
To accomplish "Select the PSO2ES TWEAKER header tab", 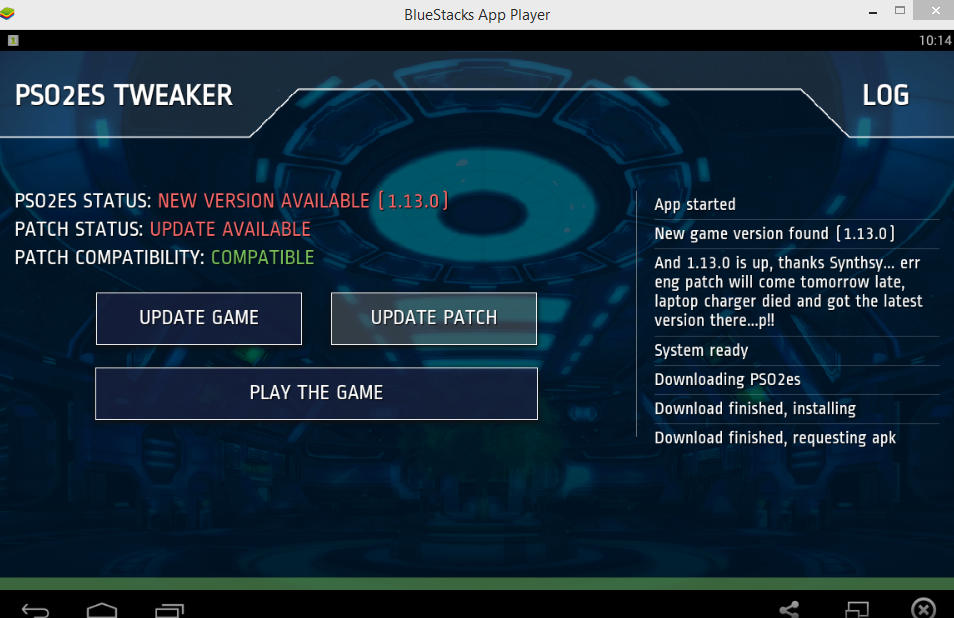I will pos(124,95).
